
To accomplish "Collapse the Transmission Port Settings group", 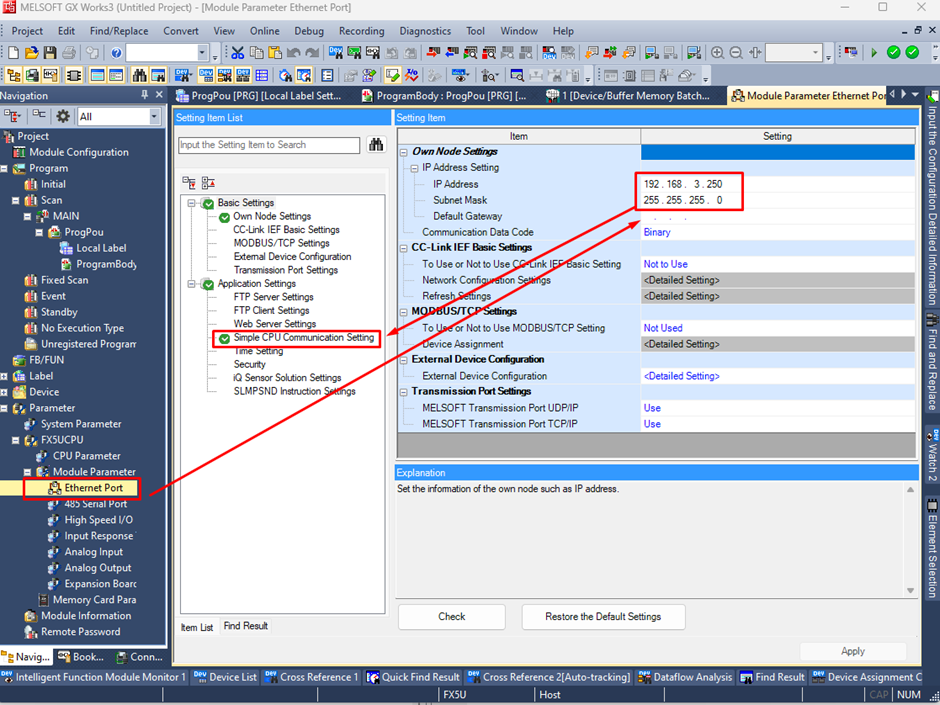I will click(x=404, y=392).
